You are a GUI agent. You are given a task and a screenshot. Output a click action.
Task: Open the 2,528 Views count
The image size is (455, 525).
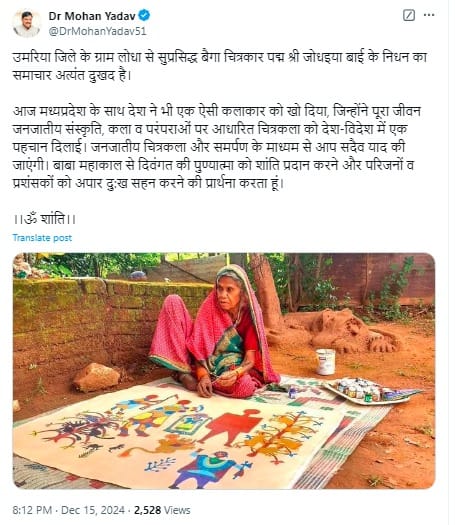tap(162, 510)
